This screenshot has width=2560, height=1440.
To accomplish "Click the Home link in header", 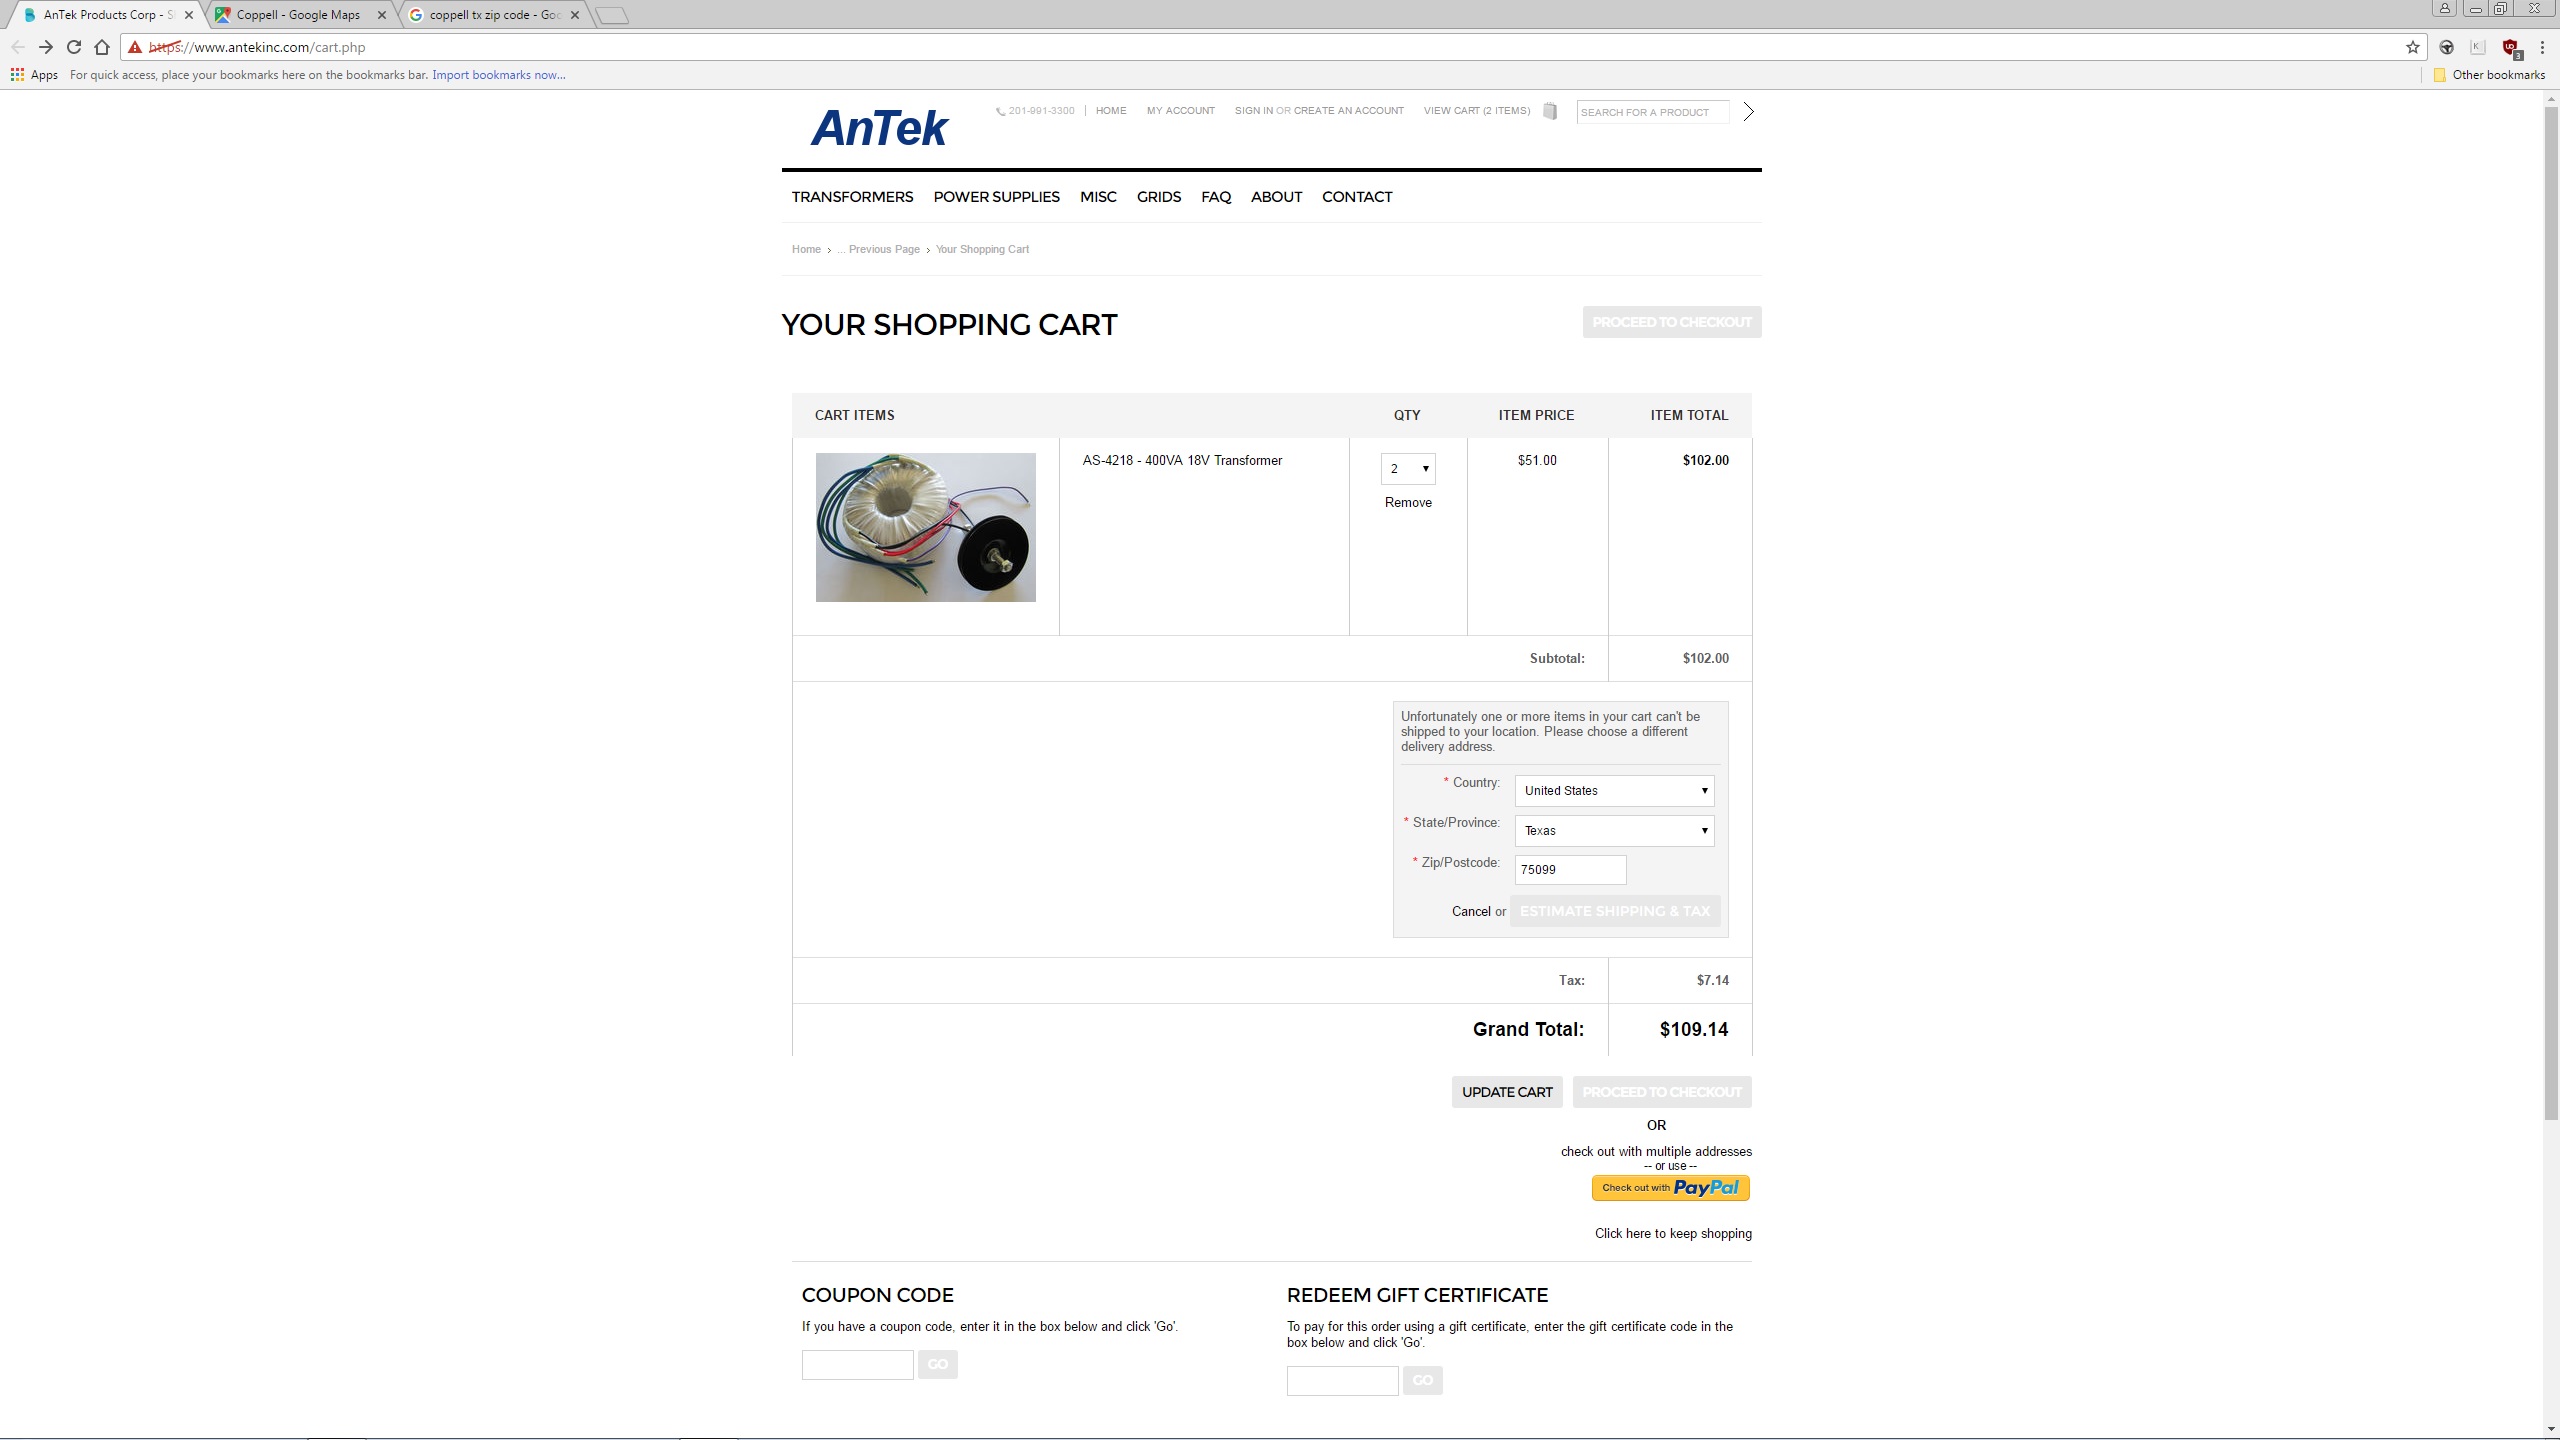I will coord(1111,111).
